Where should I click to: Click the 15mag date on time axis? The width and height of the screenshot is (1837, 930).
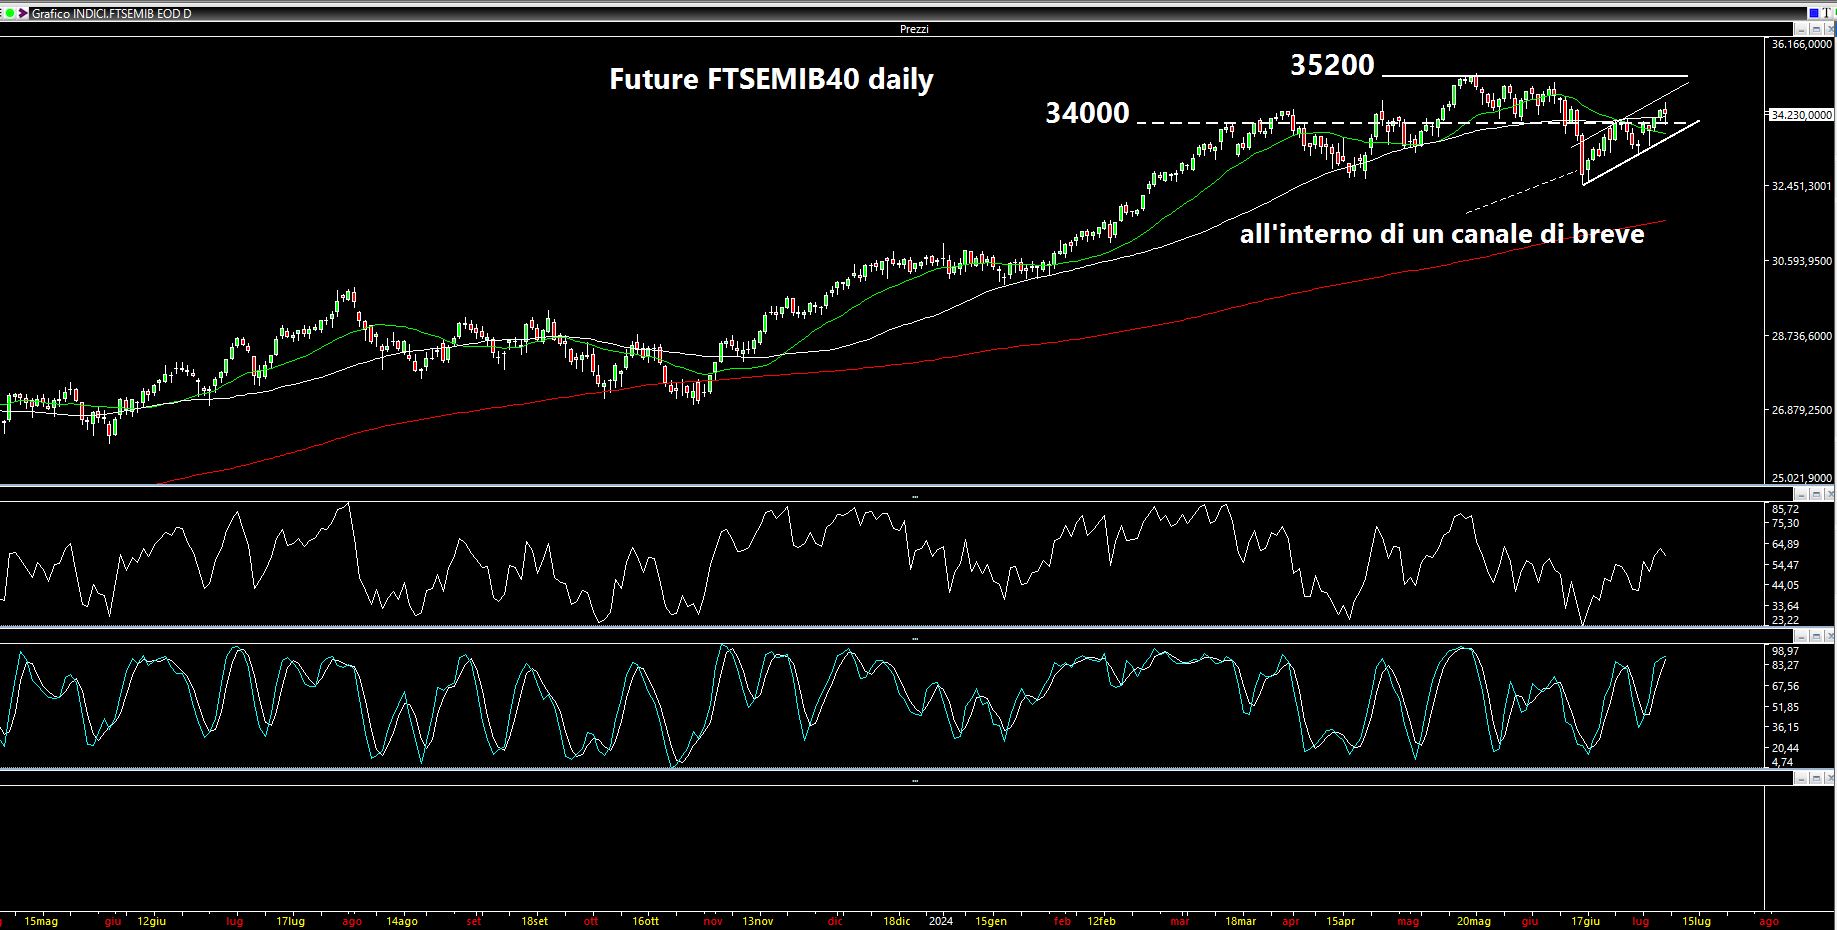[x=41, y=921]
